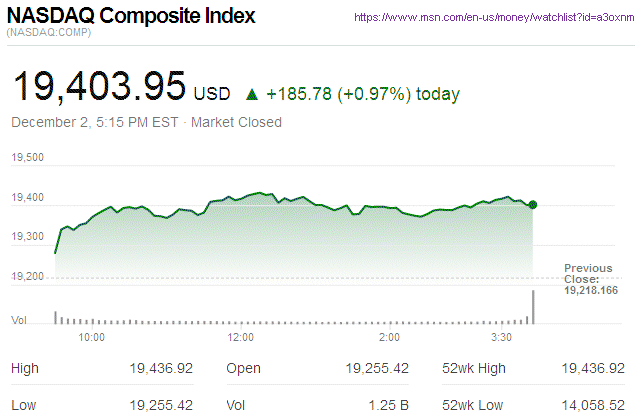Viewport: 640px width, 420px height.
Task: Click the tallest closing volume bar
Action: 534,306
